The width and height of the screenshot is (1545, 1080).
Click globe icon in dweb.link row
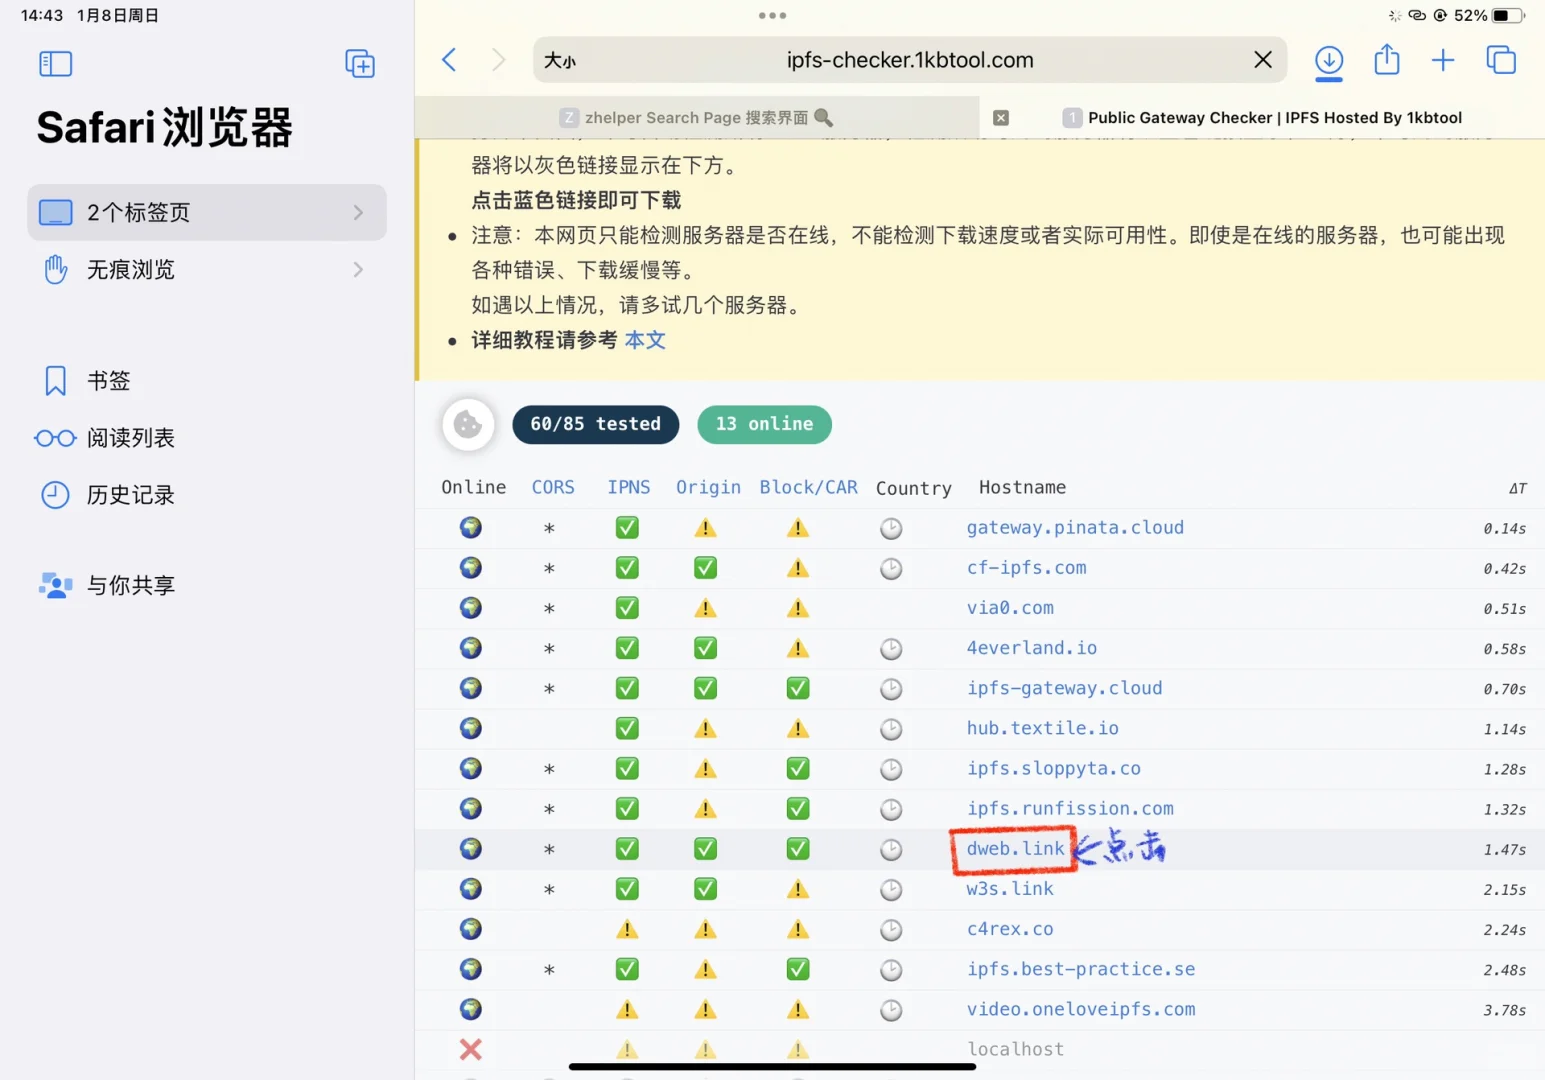(x=471, y=848)
